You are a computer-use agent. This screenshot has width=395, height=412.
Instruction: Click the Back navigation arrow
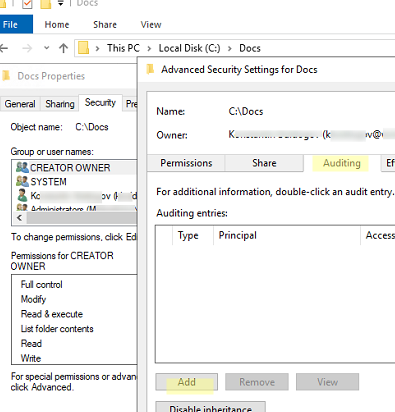4,48
